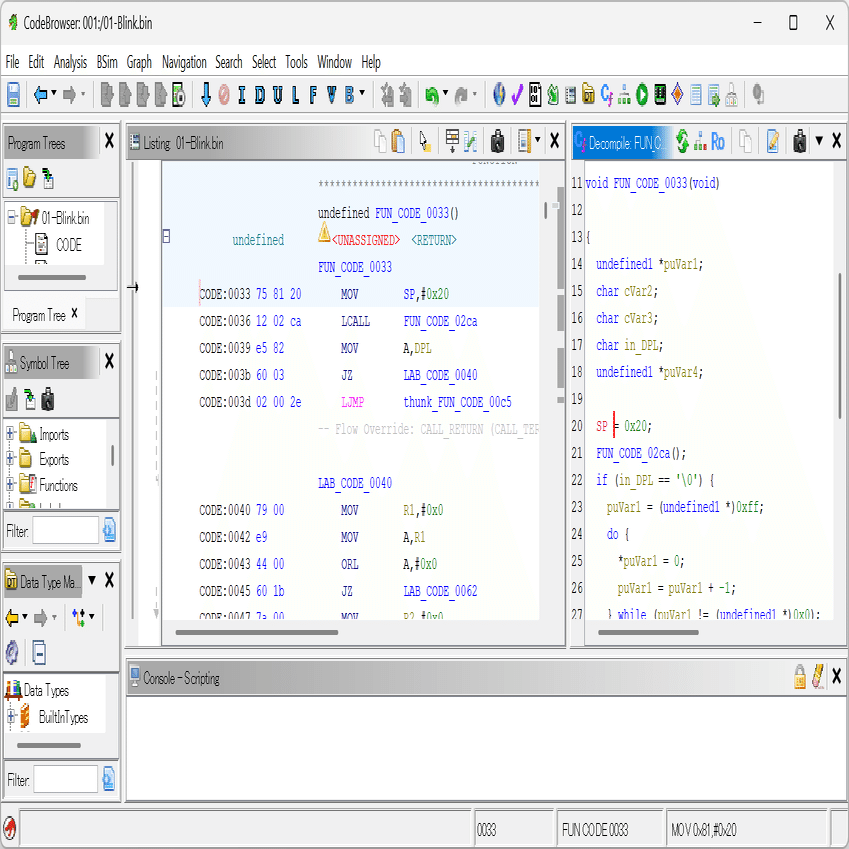This screenshot has width=849, height=849.
Task: Select the Program Tree tab
Action: point(39,315)
